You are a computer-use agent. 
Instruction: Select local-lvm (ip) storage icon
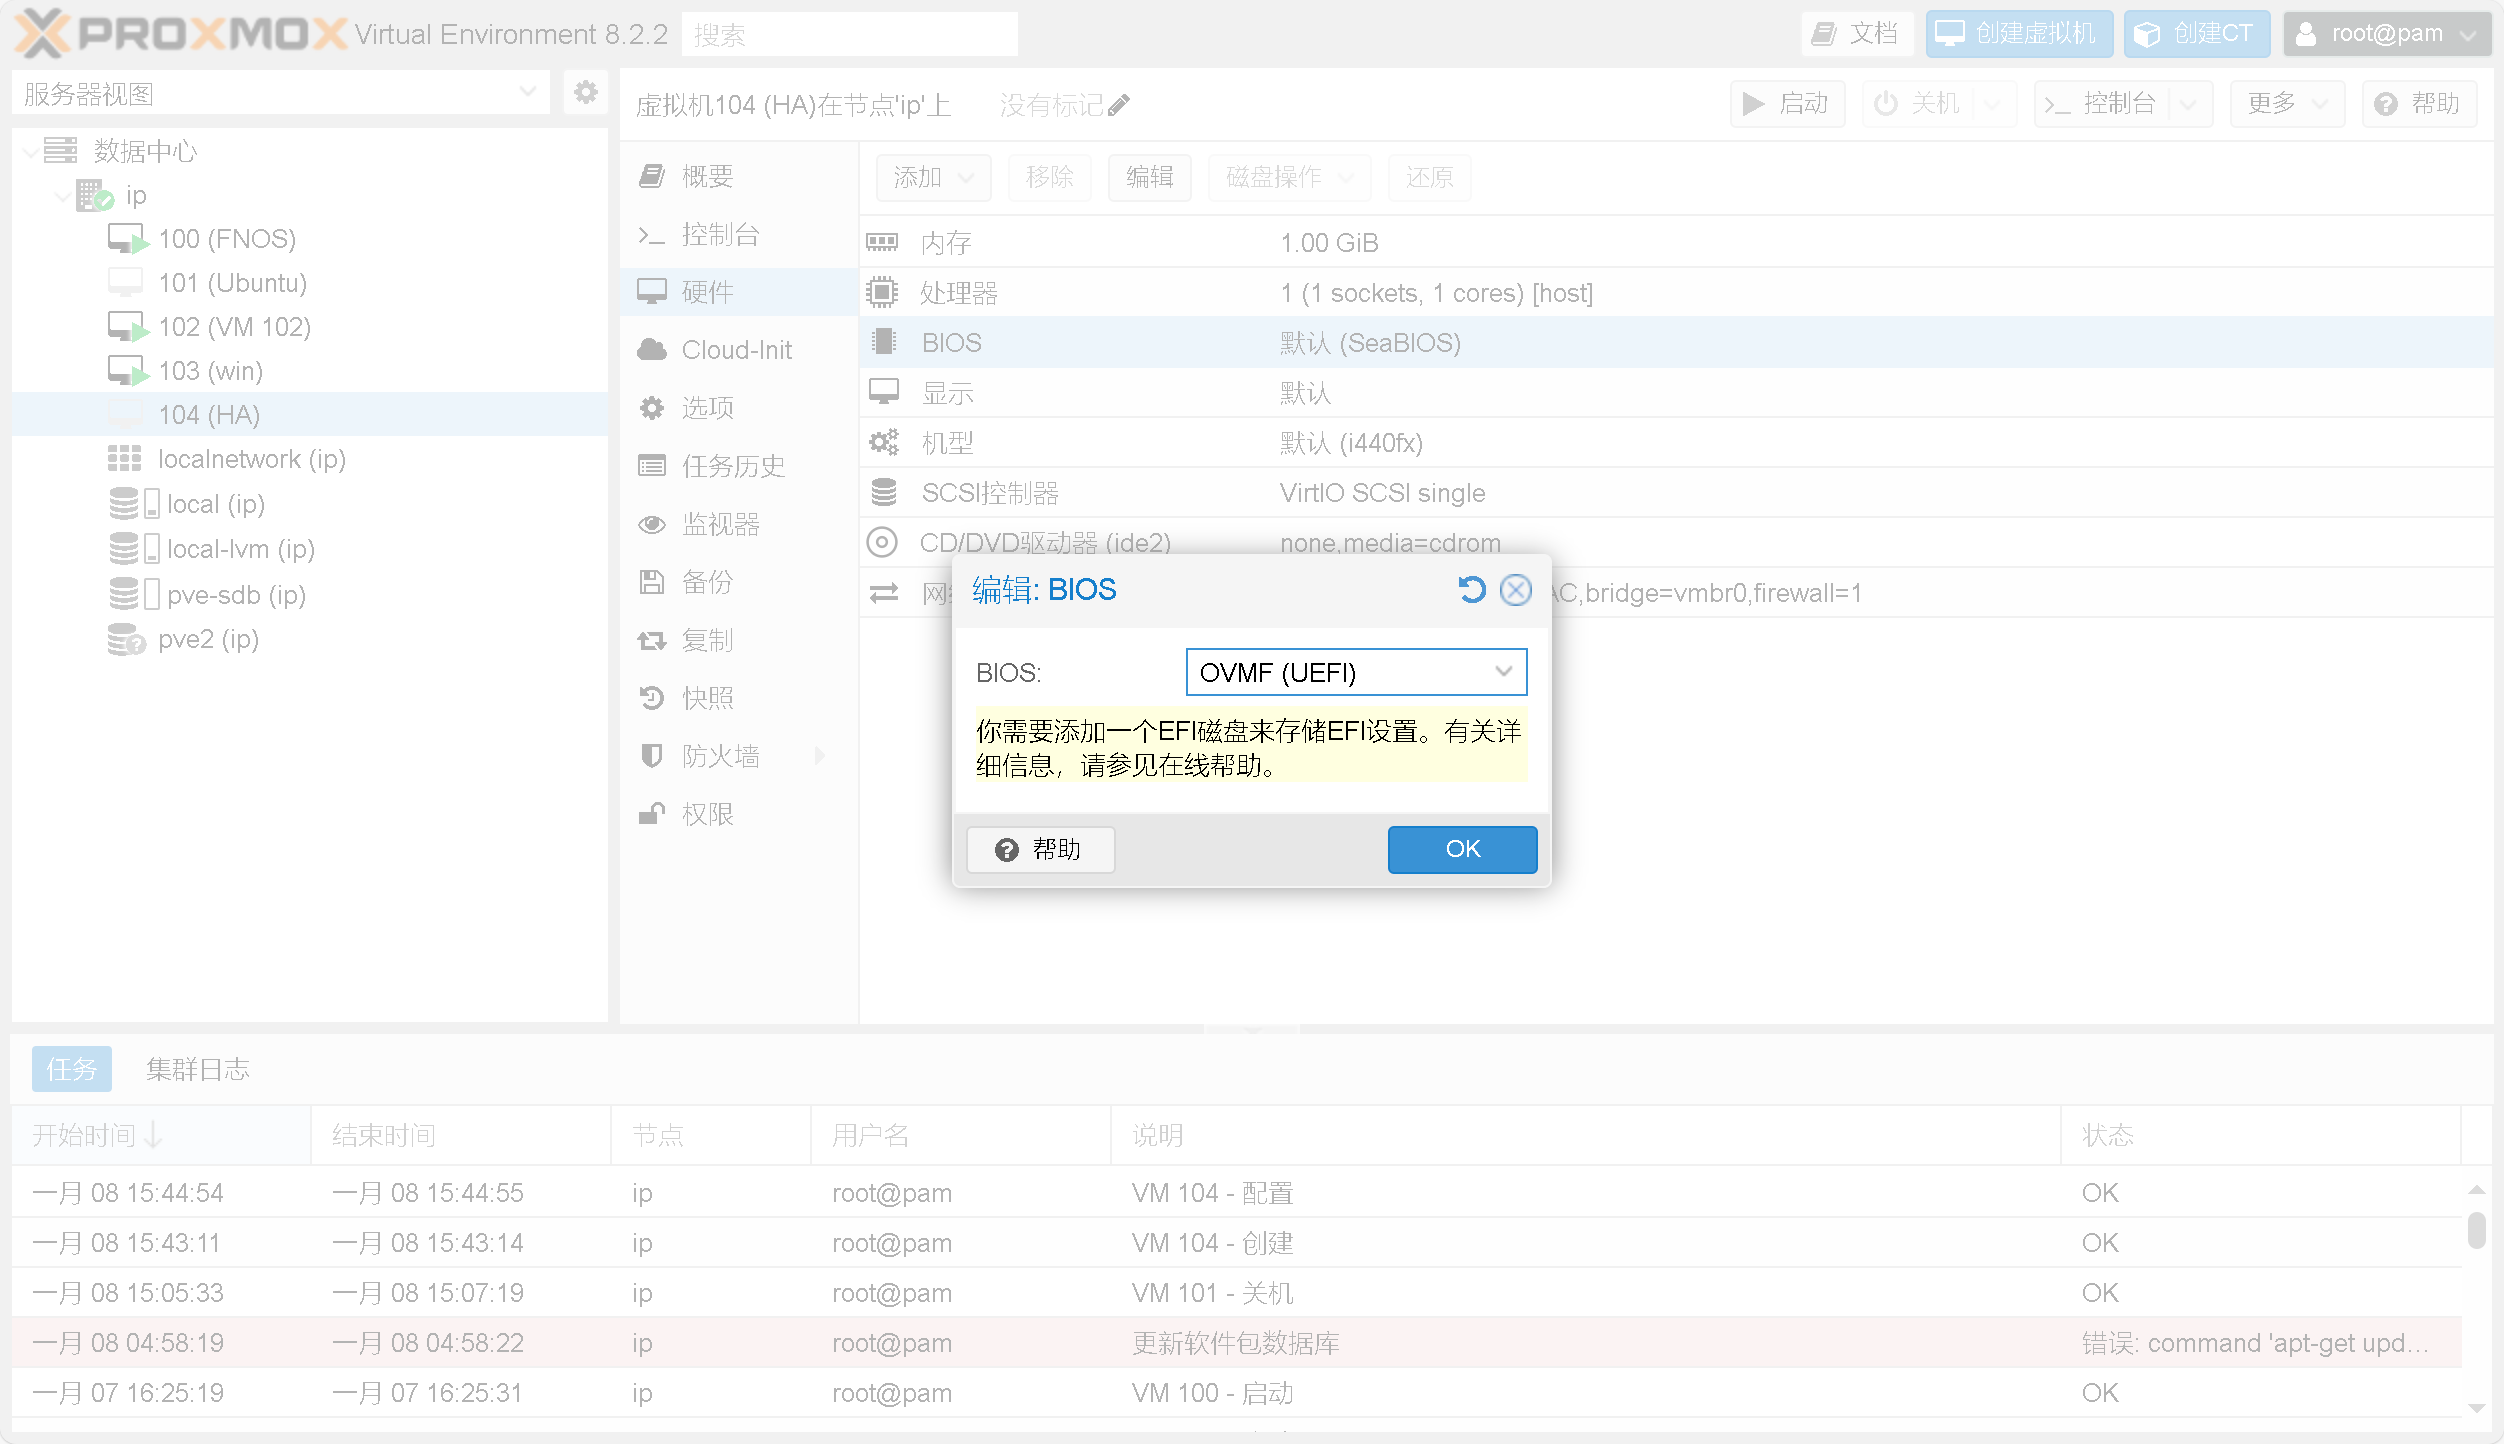[x=133, y=549]
